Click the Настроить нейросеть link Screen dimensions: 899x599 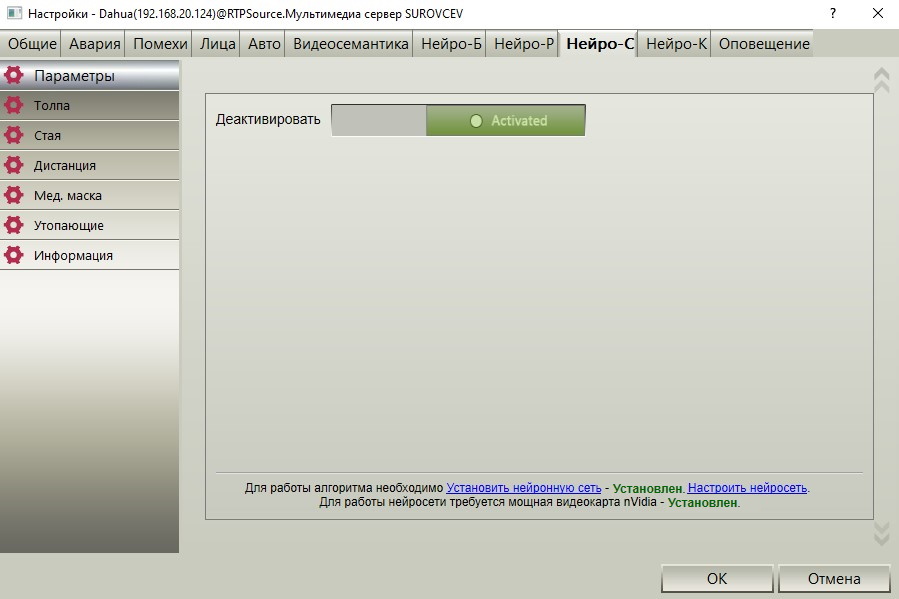(747, 488)
